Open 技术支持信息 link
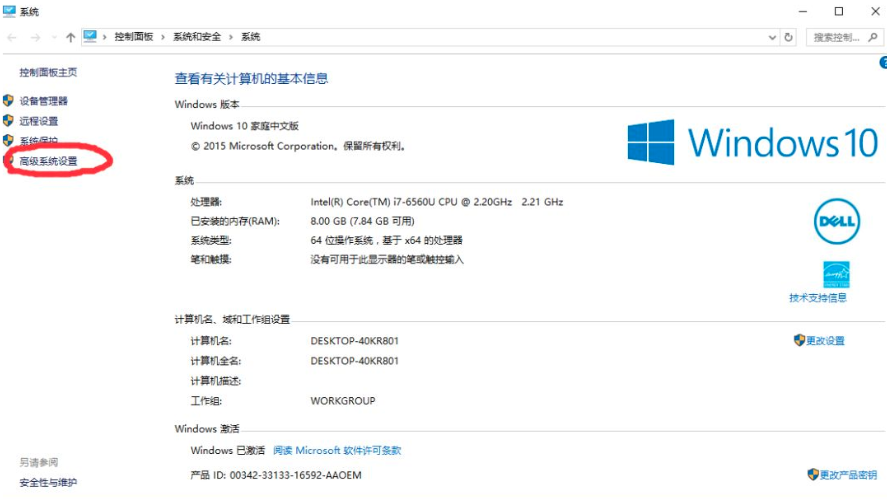The height and width of the screenshot is (499, 887). [818, 298]
